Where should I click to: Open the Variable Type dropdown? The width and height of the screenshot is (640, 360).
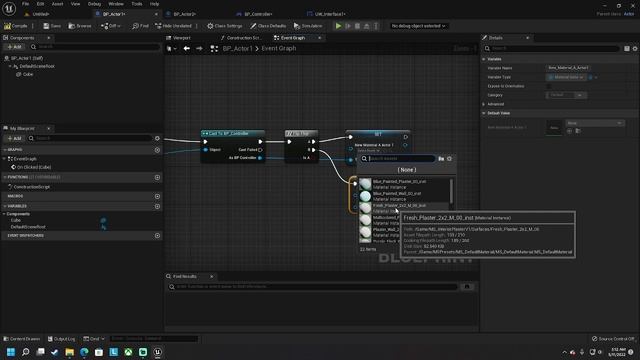point(567,77)
